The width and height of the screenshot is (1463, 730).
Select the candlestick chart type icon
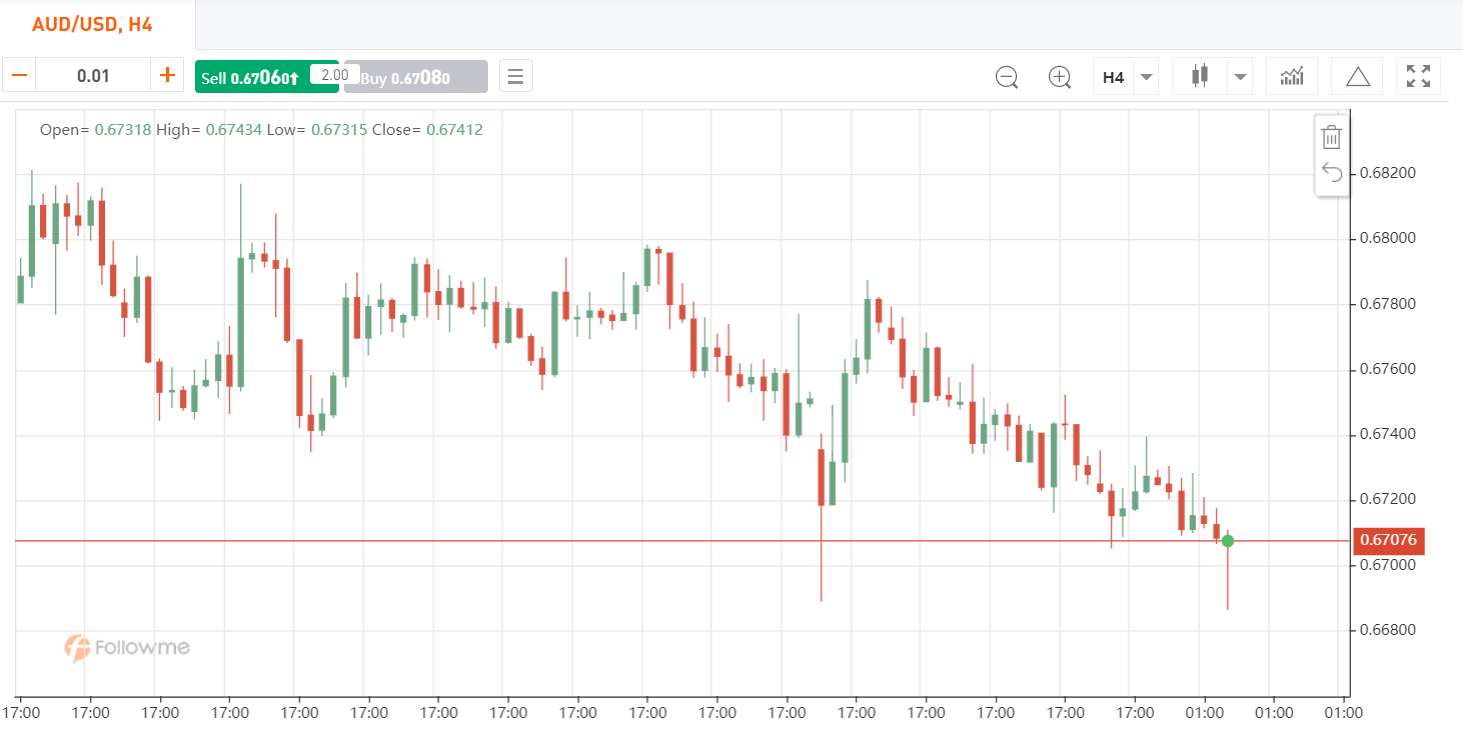tap(1200, 76)
